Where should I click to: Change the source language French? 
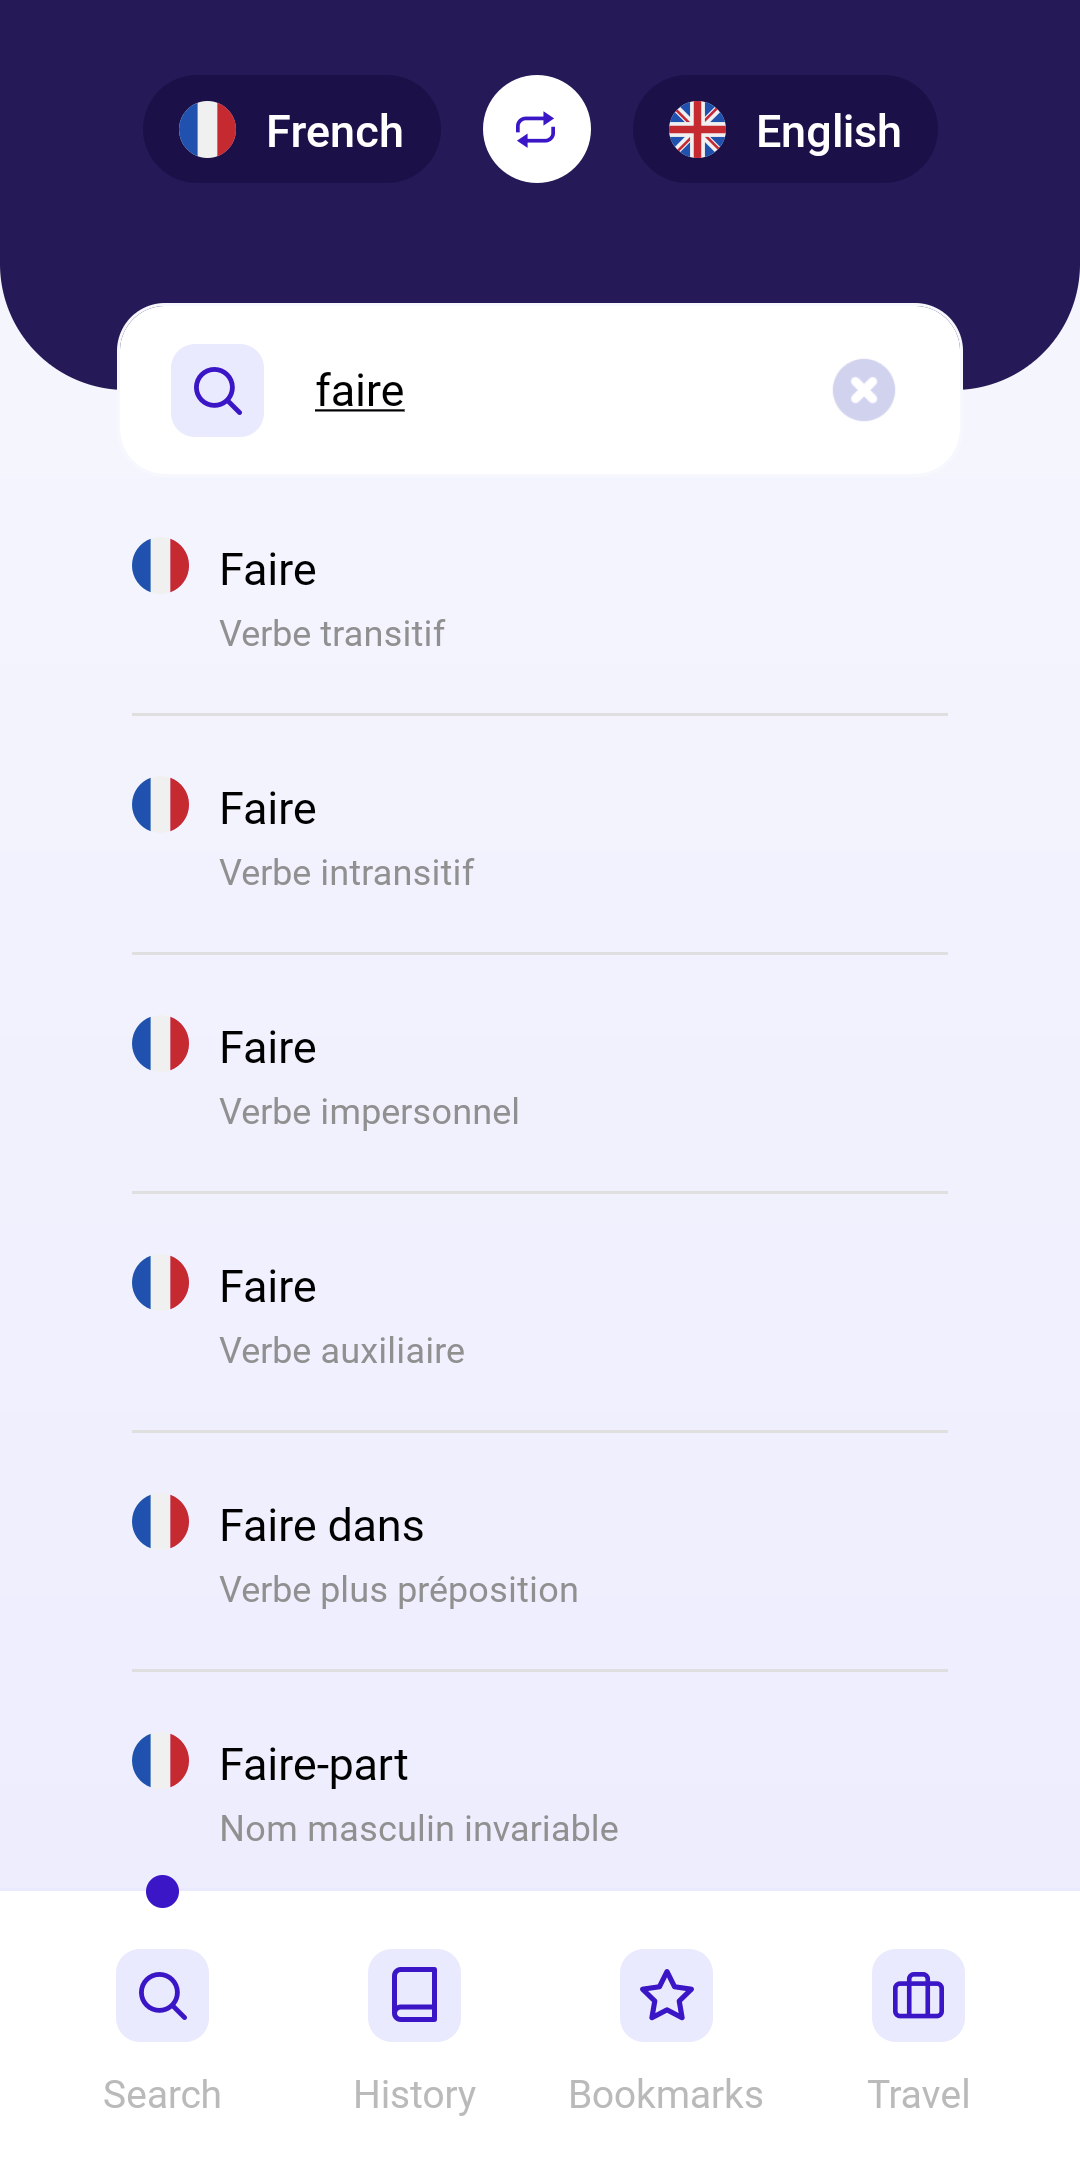pos(292,130)
